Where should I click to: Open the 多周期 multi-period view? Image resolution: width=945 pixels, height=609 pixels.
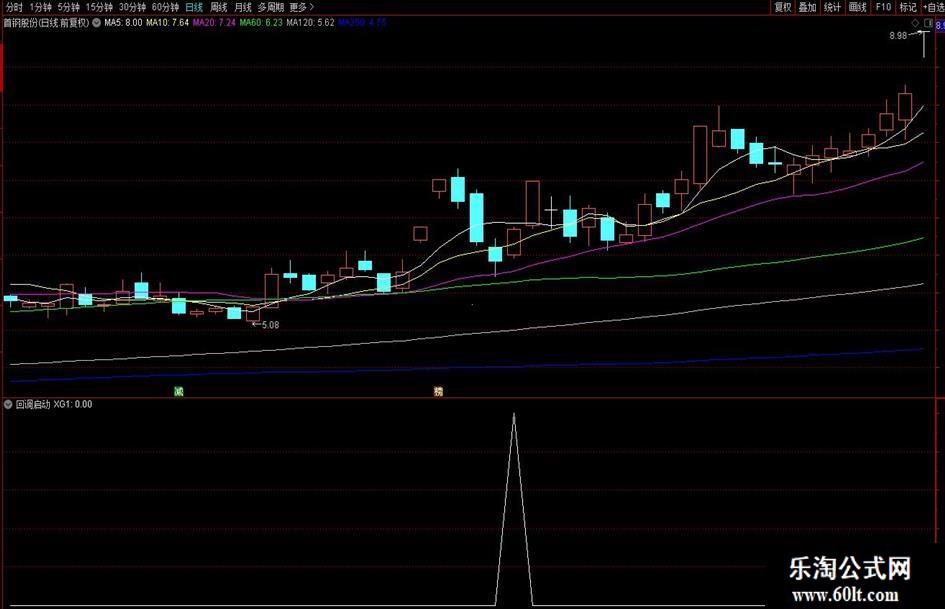coord(271,7)
